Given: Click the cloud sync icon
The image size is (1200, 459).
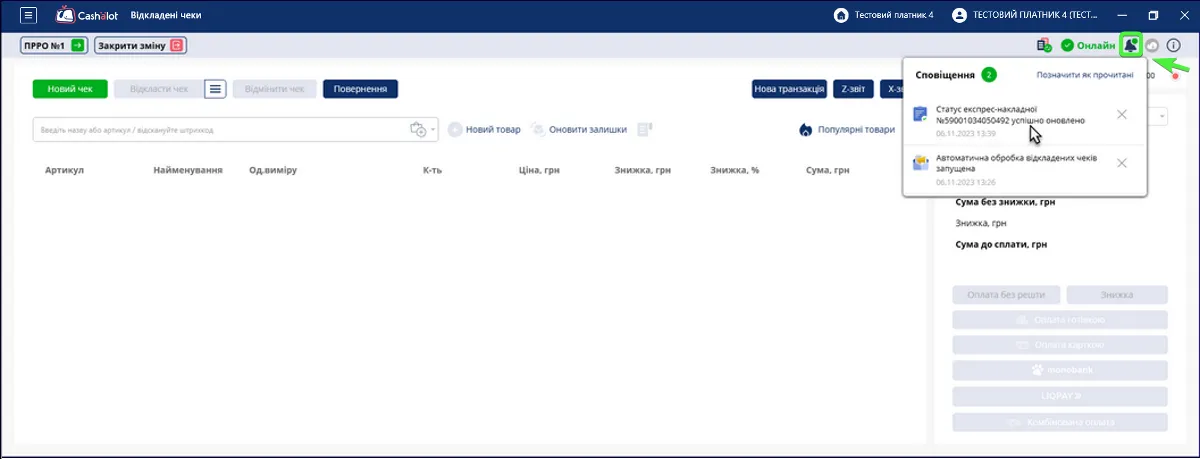Looking at the screenshot, I should (1153, 45).
